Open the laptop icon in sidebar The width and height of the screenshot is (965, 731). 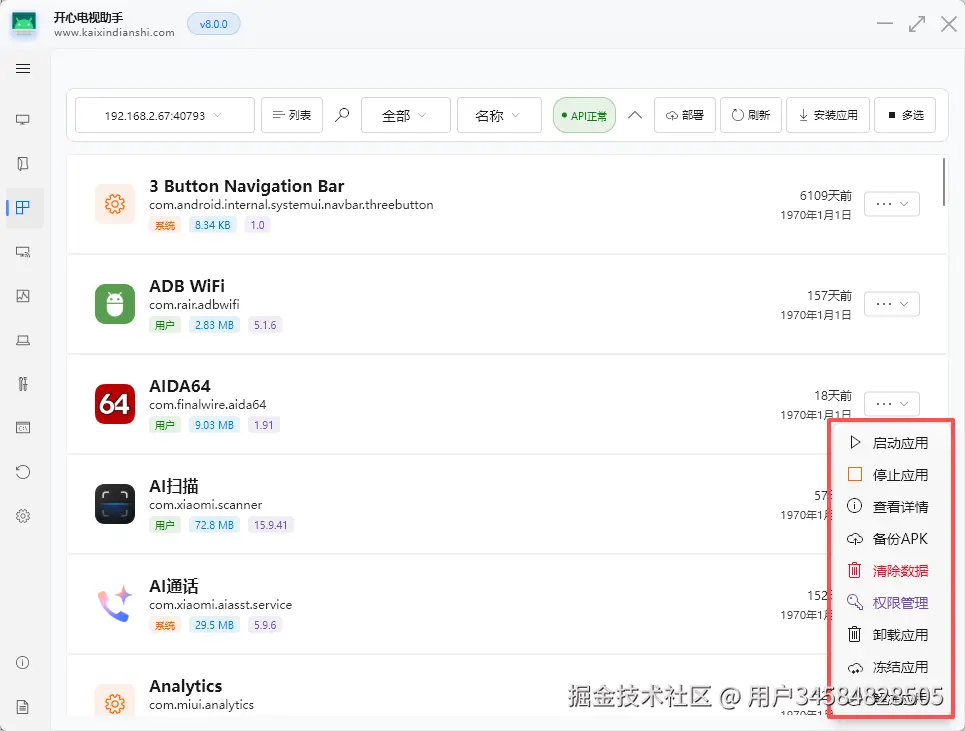pyautogui.click(x=23, y=340)
